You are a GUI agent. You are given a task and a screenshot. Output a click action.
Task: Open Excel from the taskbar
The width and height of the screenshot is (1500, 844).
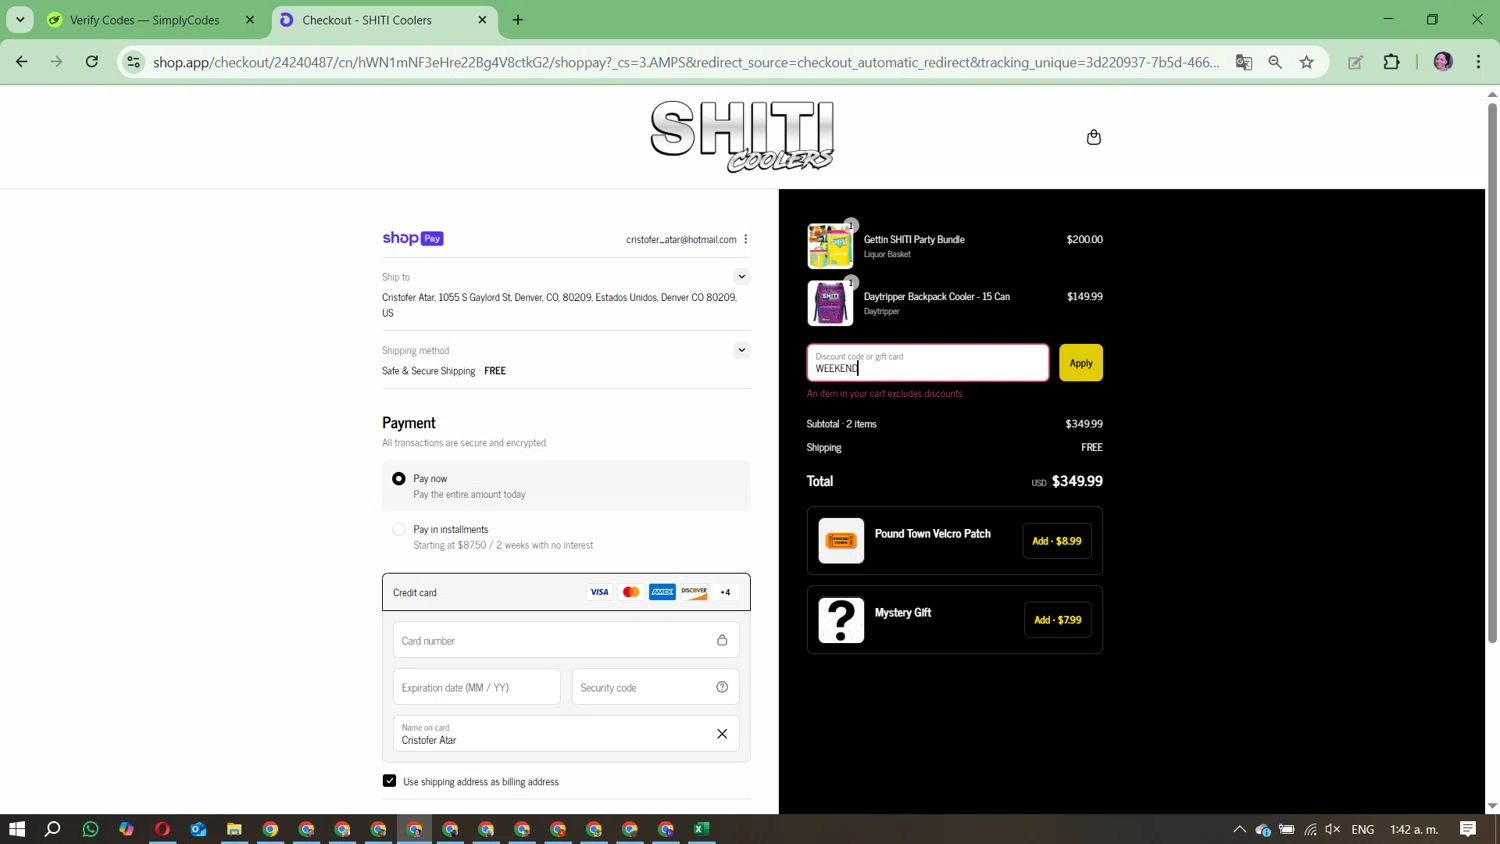tap(702, 829)
